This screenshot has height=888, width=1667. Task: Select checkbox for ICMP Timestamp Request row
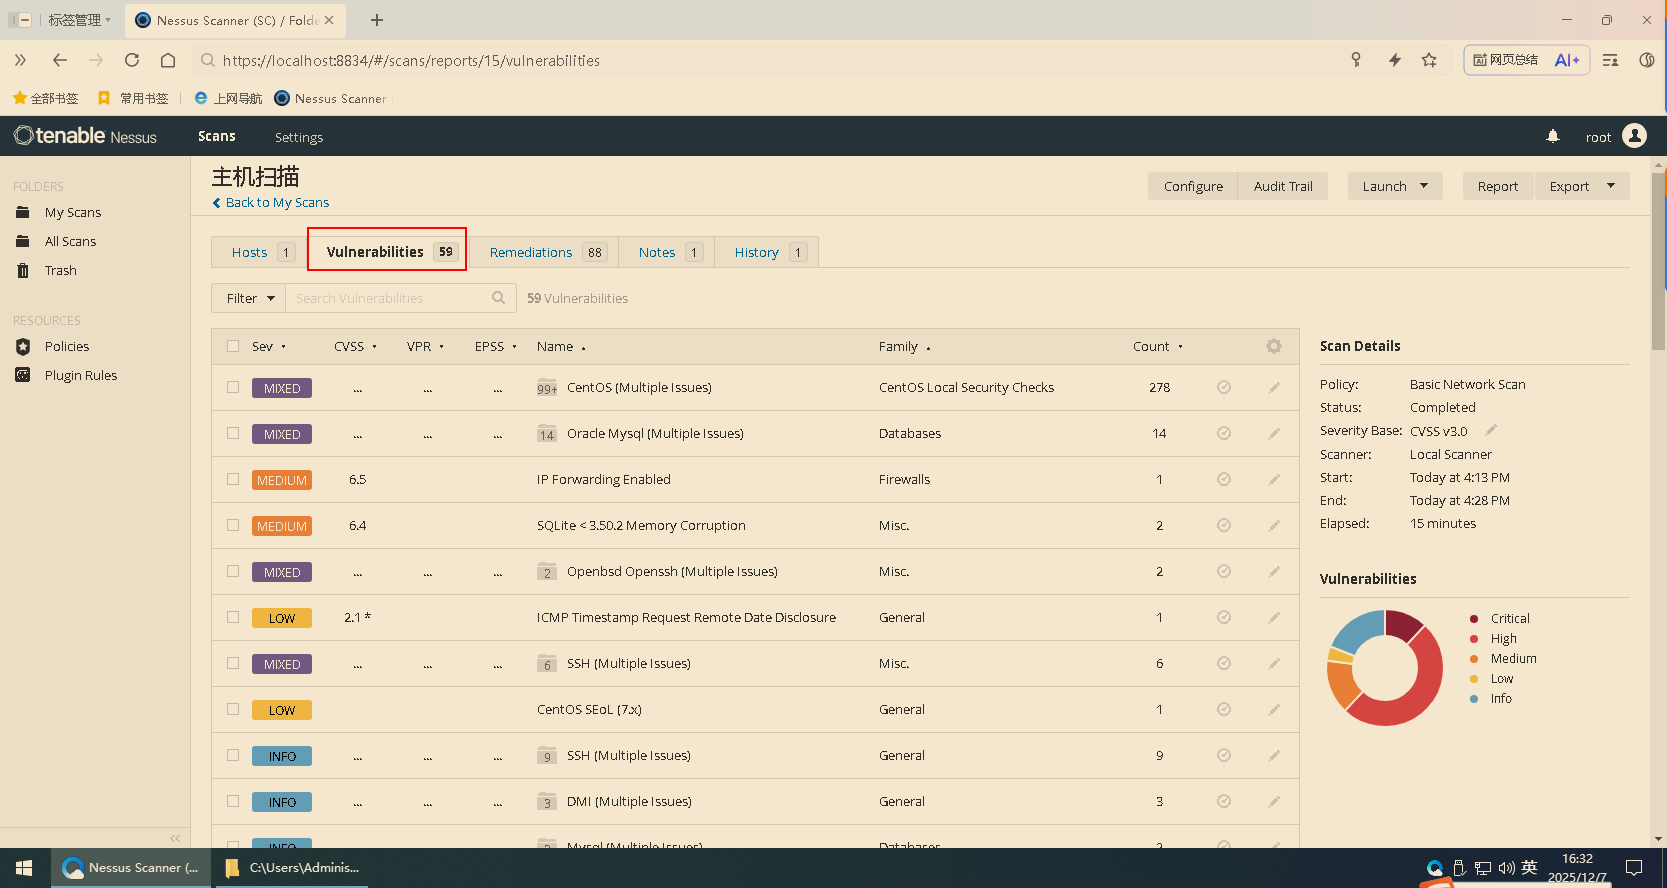233,617
